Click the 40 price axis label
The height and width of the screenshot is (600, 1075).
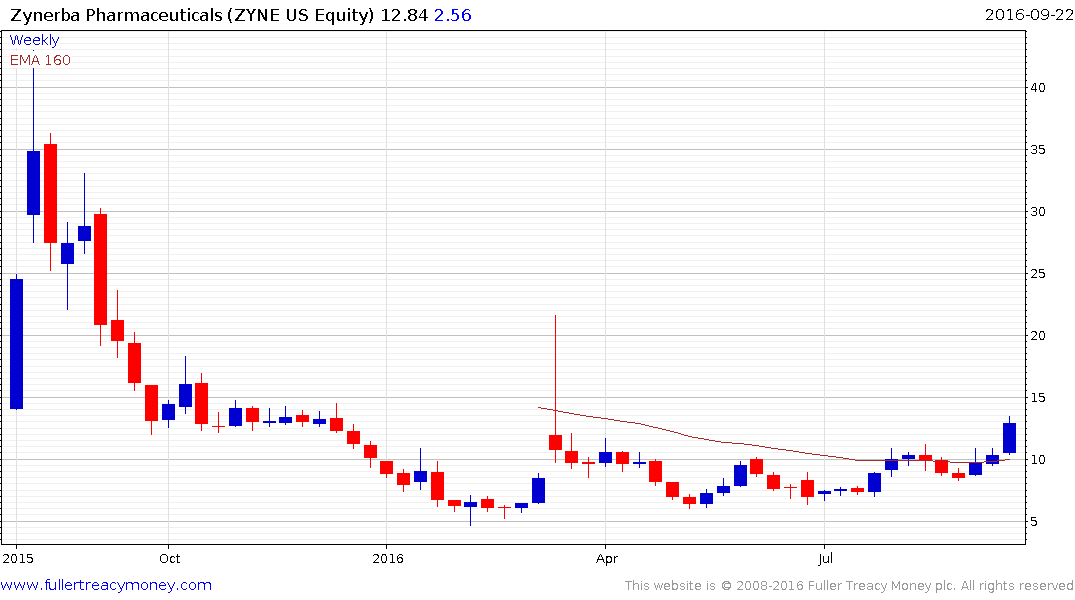pos(1038,87)
